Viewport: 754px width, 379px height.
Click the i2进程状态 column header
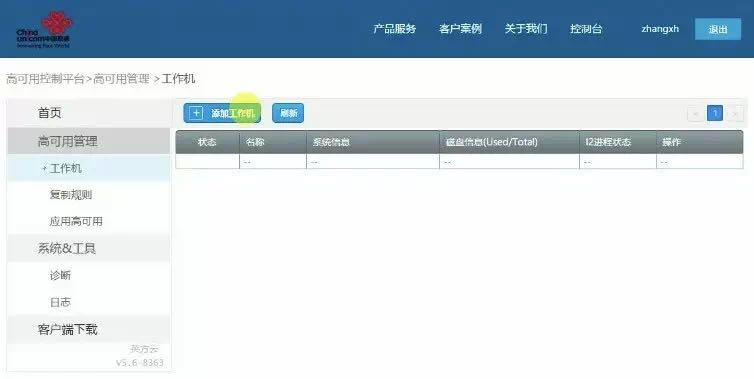[618, 142]
